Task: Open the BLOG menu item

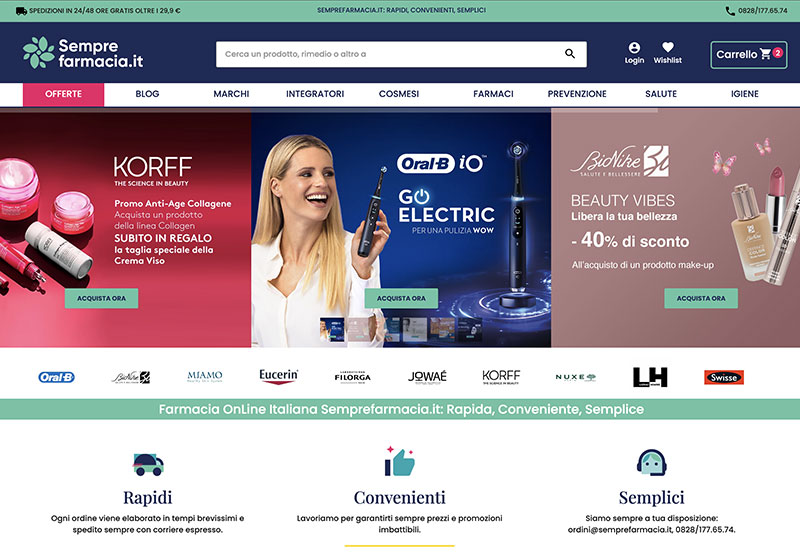Action: [147, 94]
